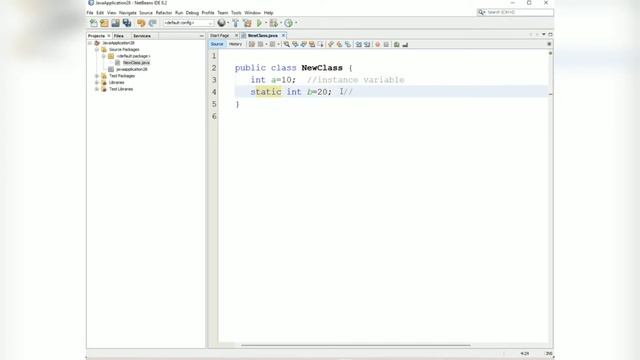Screen dimensions: 640x360
Task: Open the dropdown arrow beside globe browser icon
Action: (x=228, y=23)
